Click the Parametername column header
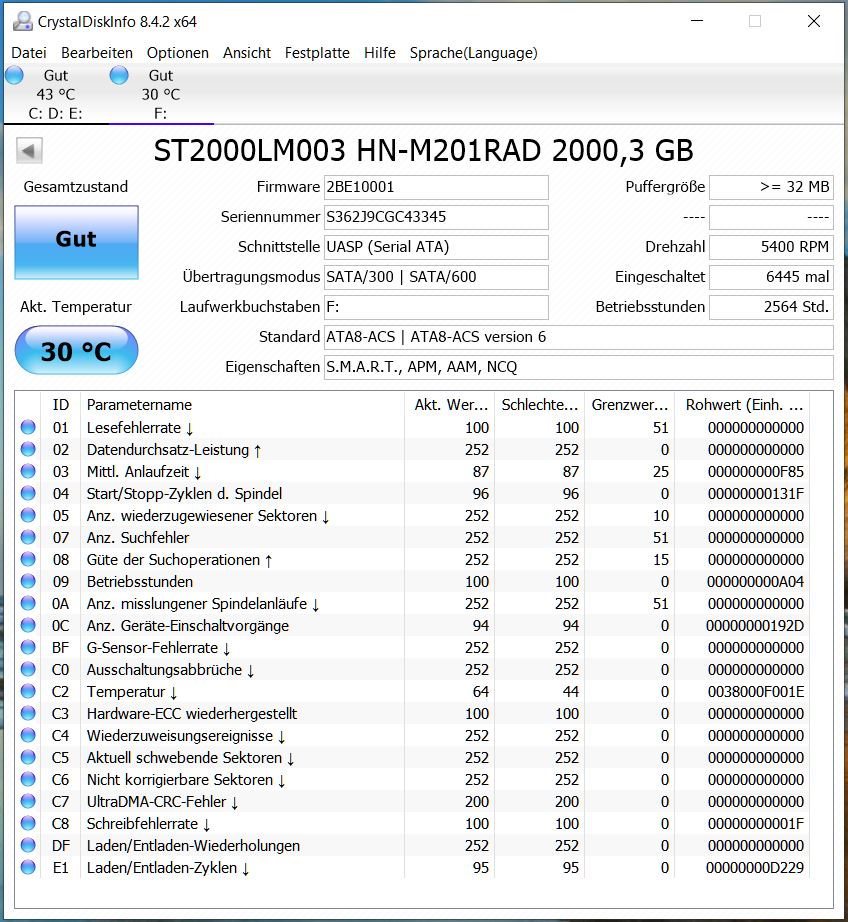This screenshot has width=848, height=922. [x=242, y=405]
